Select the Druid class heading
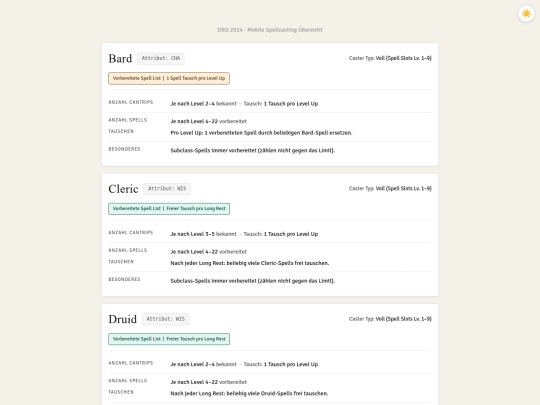Viewport: 540px width, 405px height. tap(123, 319)
